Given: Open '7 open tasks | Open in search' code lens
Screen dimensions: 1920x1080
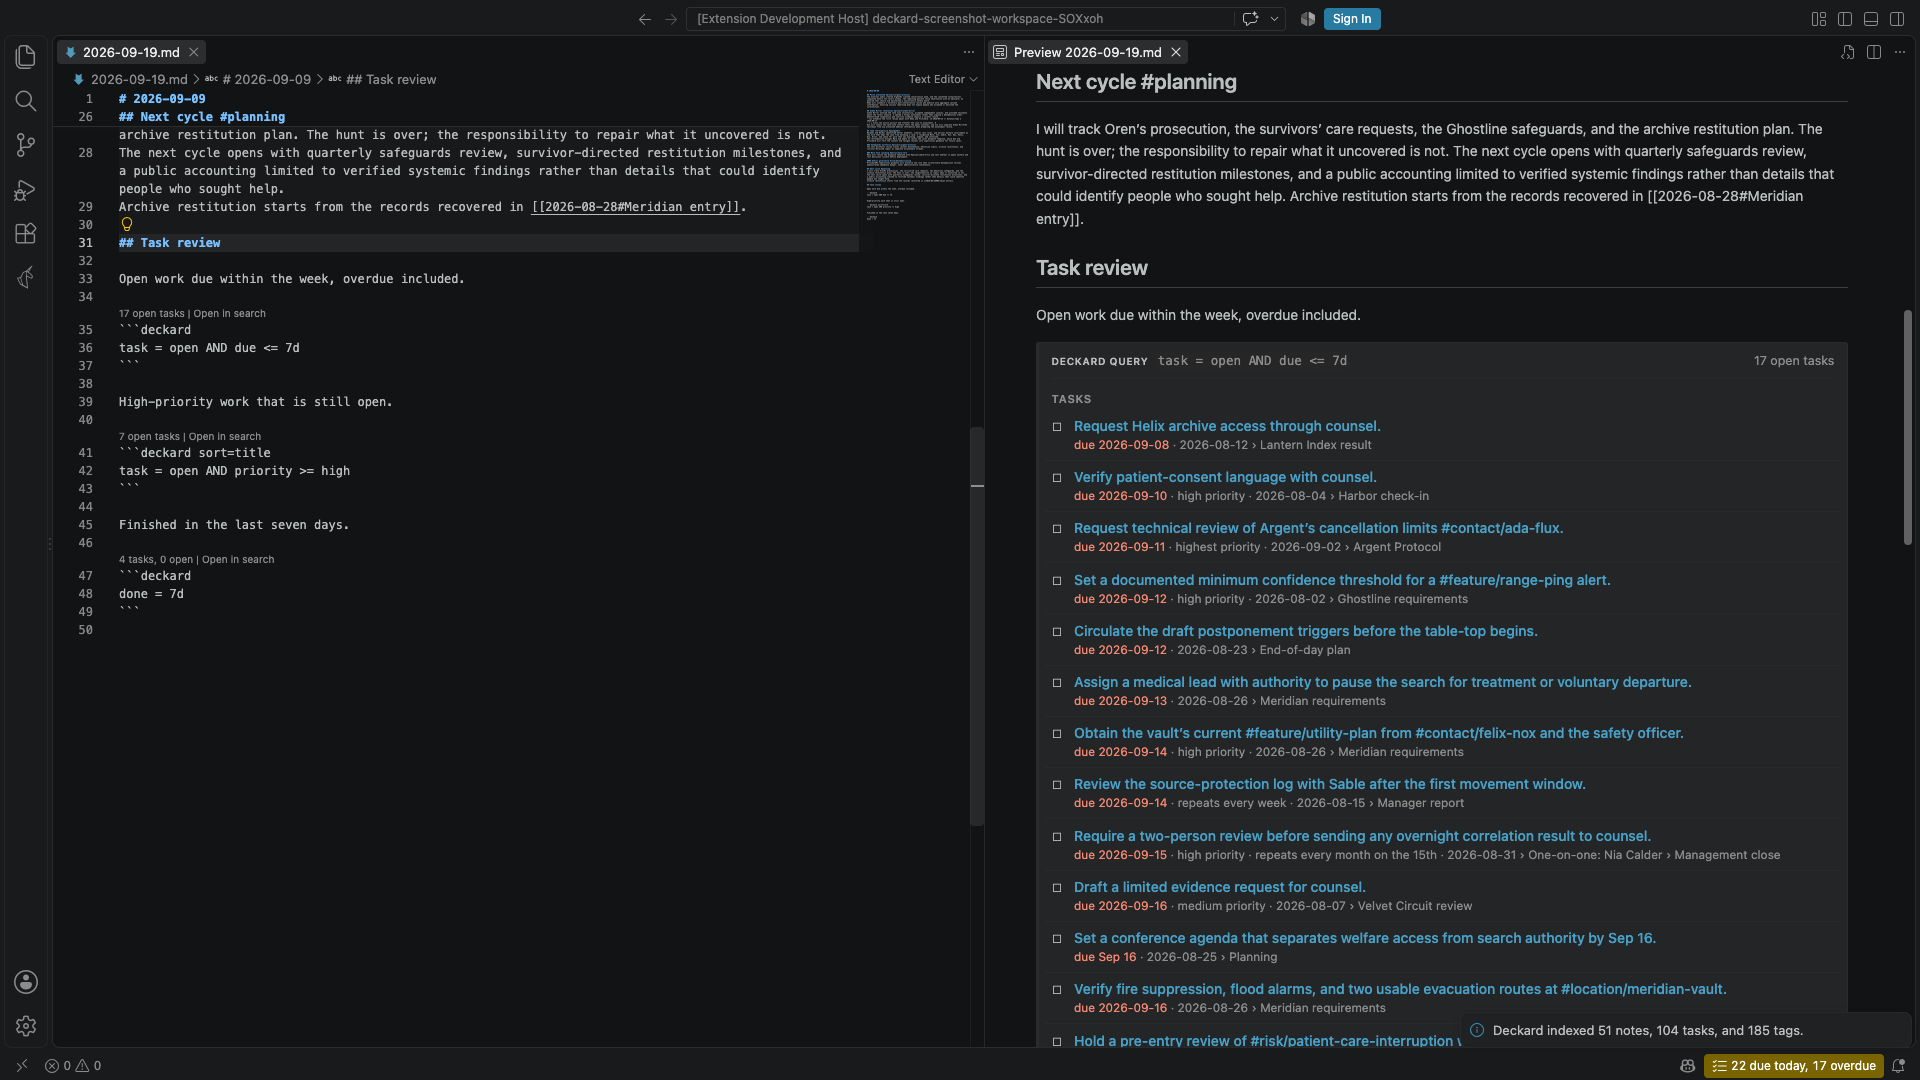Looking at the screenshot, I should pos(190,437).
